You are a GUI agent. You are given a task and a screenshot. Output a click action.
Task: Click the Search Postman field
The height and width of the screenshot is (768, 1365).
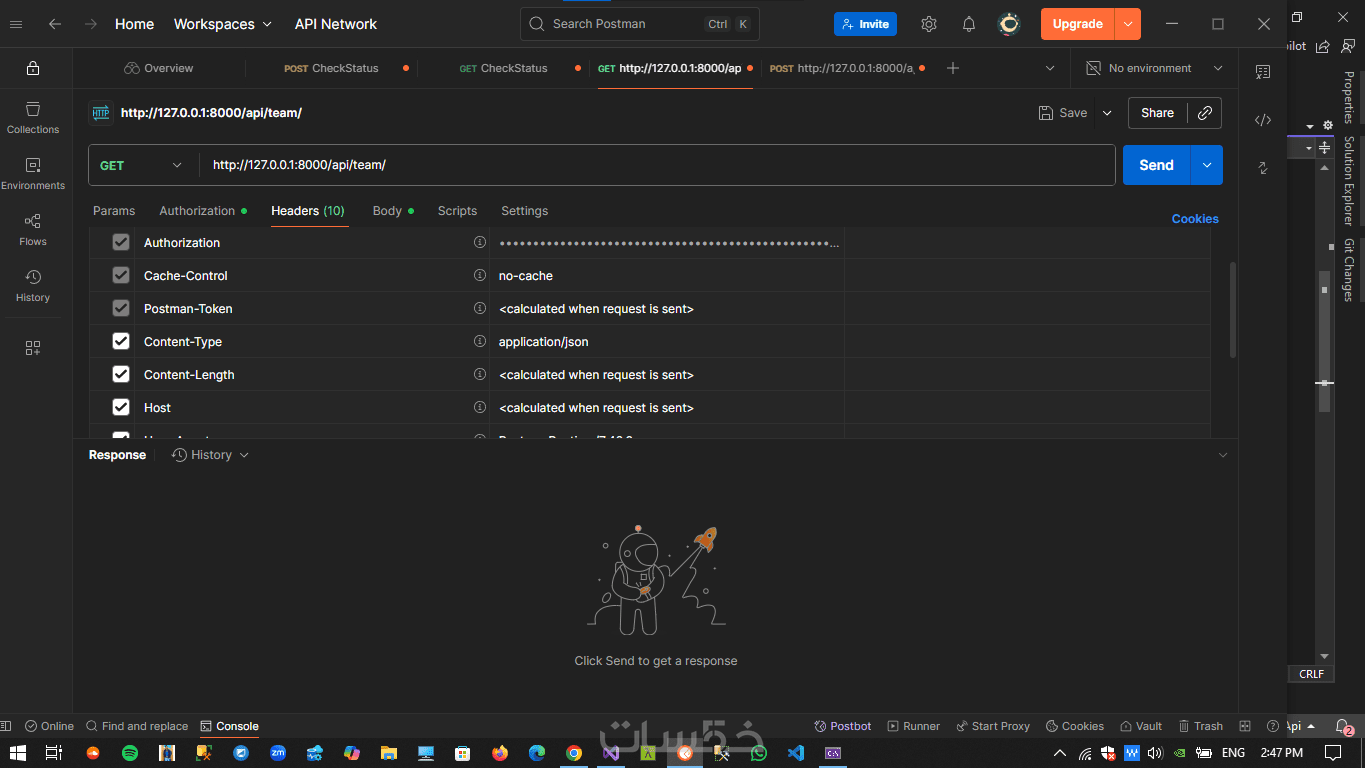pyautogui.click(x=640, y=24)
